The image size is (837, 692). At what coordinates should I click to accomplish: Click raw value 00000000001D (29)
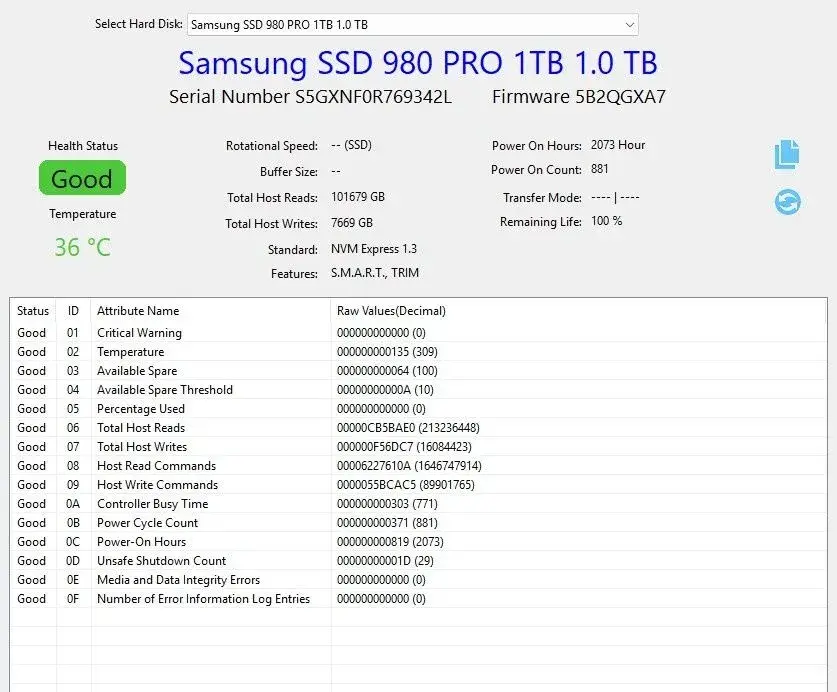[x=385, y=561]
